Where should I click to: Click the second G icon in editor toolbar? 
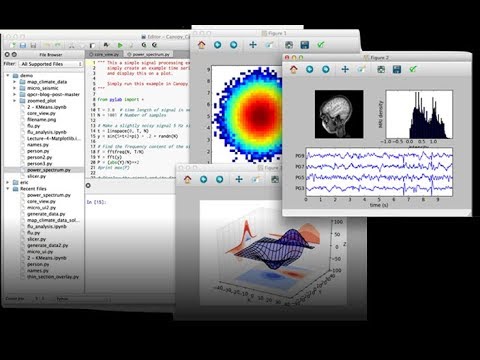[154, 45]
